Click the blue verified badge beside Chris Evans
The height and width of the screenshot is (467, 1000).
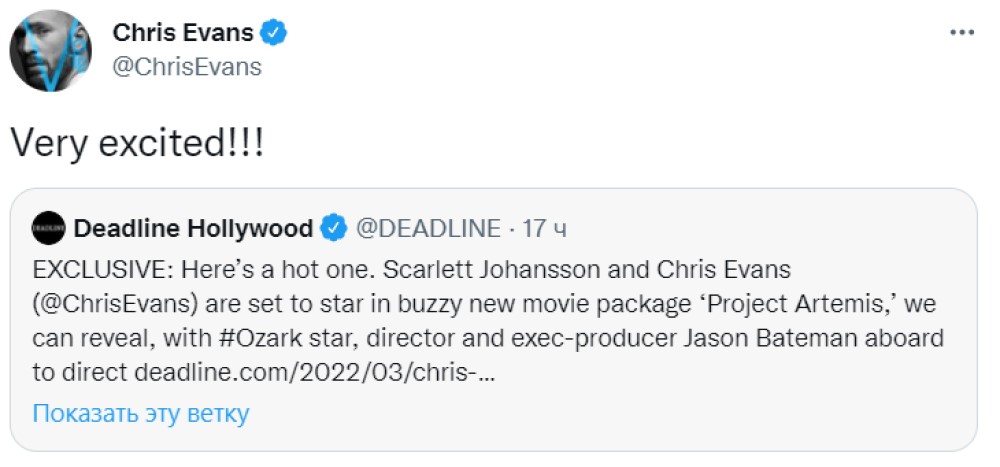274,32
